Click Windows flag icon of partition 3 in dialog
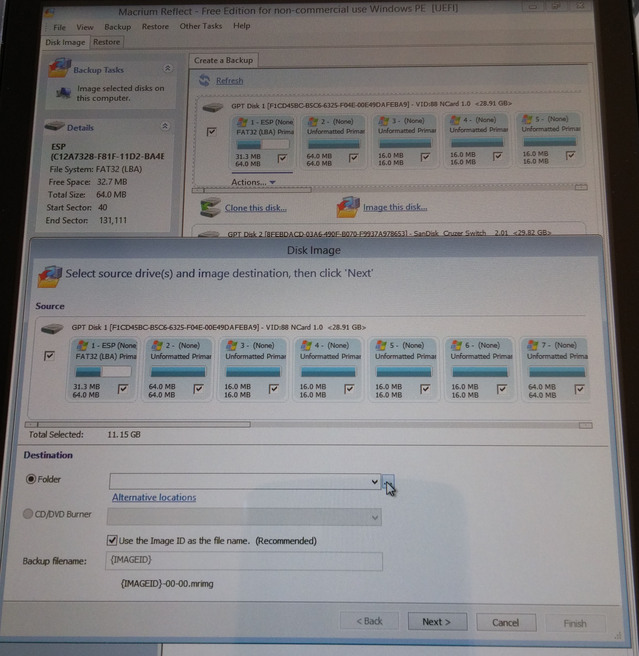Image resolution: width=639 pixels, height=656 pixels. click(x=232, y=346)
